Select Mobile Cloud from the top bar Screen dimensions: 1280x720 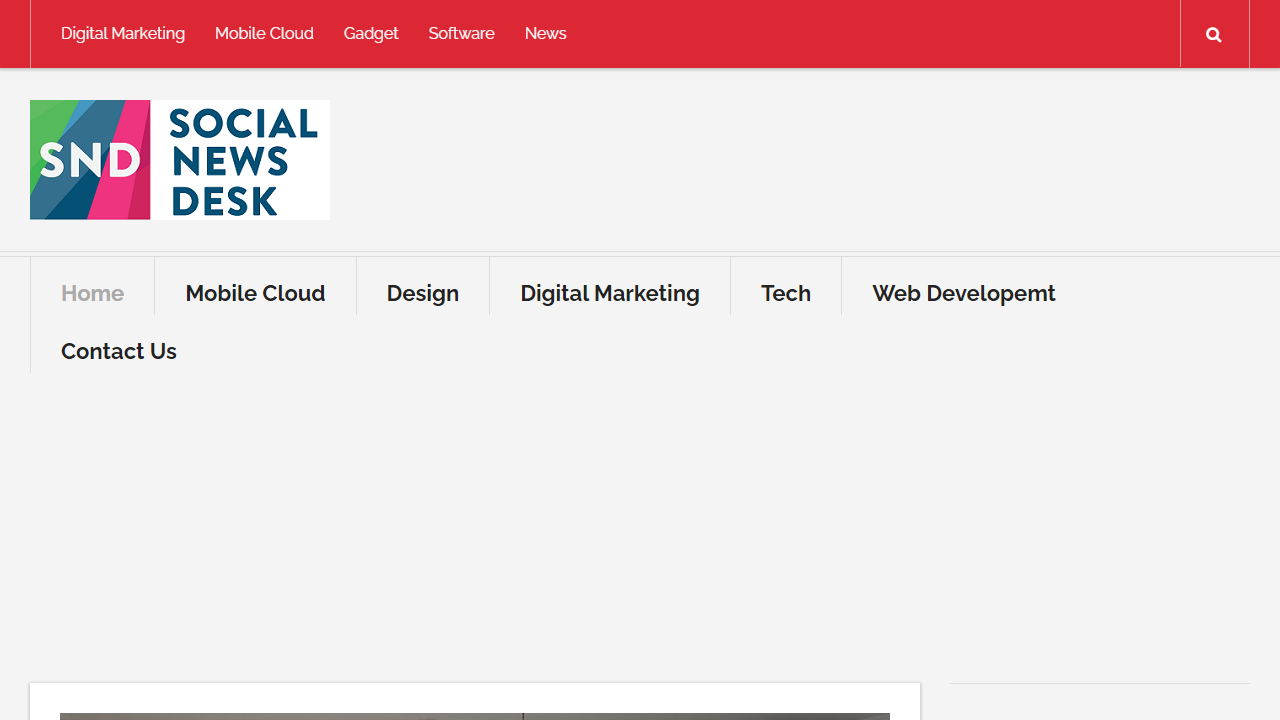point(264,33)
